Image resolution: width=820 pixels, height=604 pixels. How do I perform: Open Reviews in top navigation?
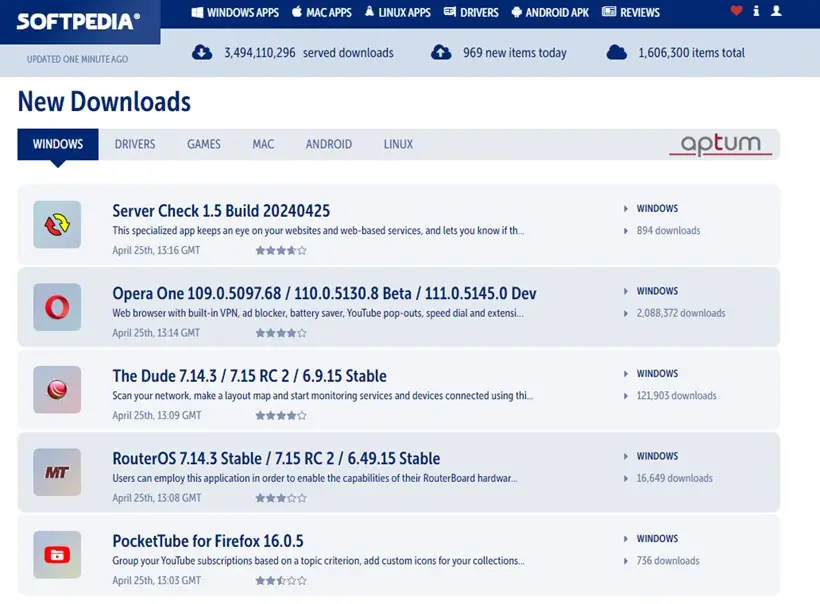click(631, 13)
